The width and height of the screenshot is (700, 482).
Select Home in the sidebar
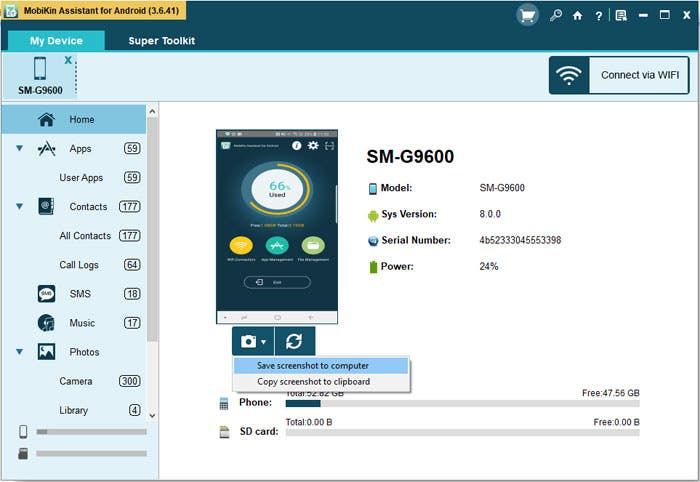(74, 119)
